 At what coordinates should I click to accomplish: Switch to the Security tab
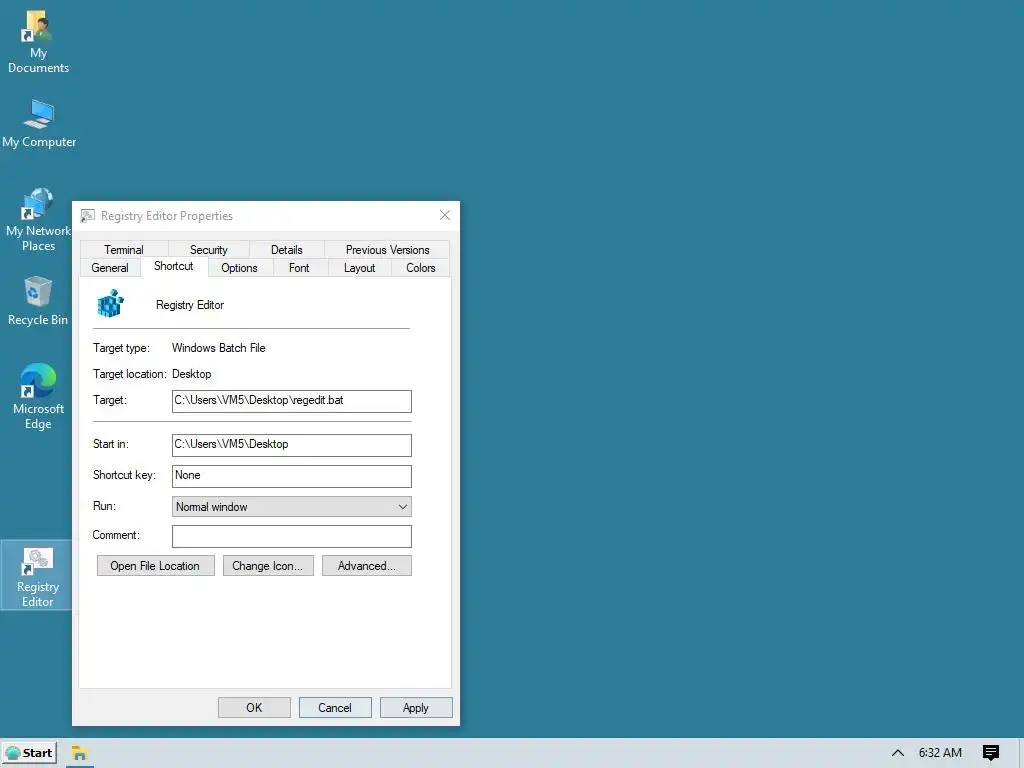point(208,249)
